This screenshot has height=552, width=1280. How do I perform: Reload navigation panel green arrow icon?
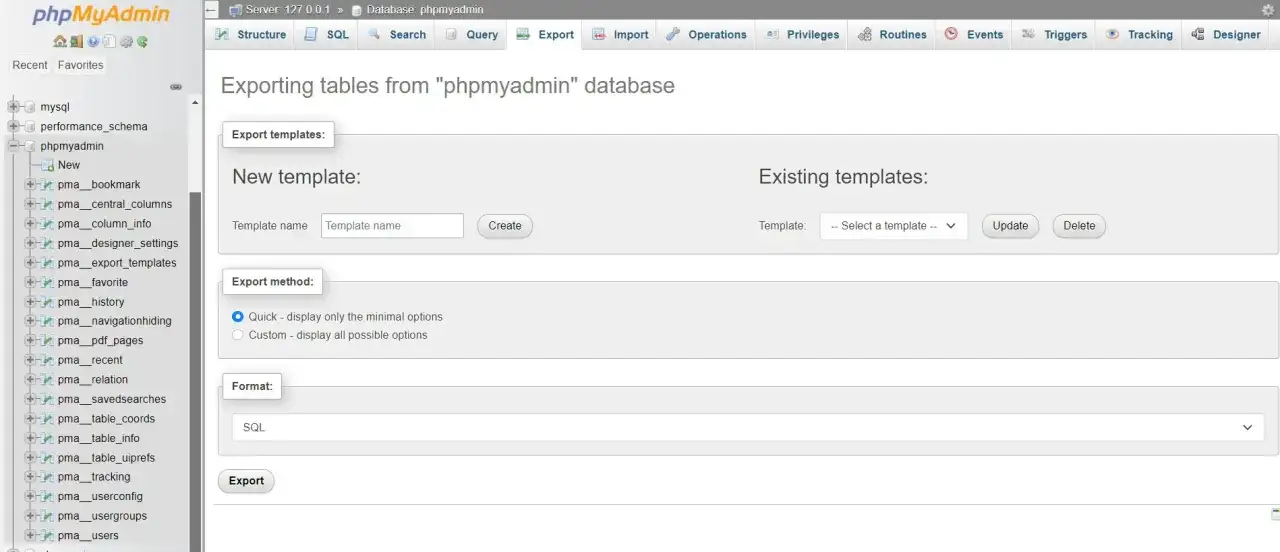(x=142, y=42)
